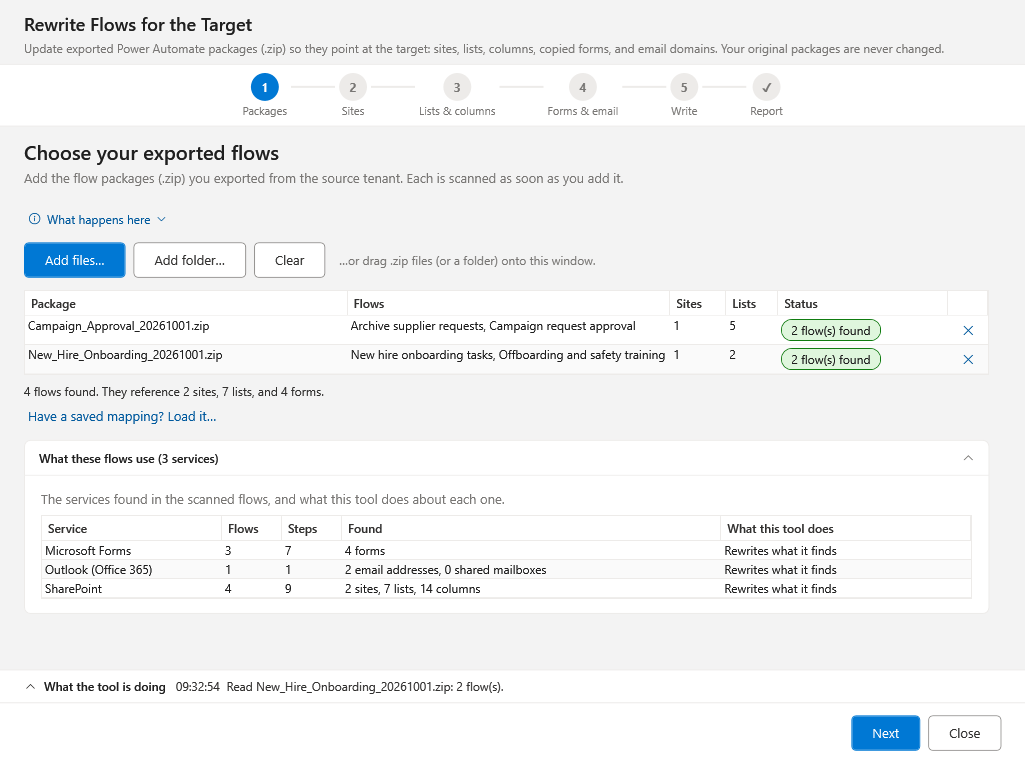Click the Service column header

click(131, 528)
